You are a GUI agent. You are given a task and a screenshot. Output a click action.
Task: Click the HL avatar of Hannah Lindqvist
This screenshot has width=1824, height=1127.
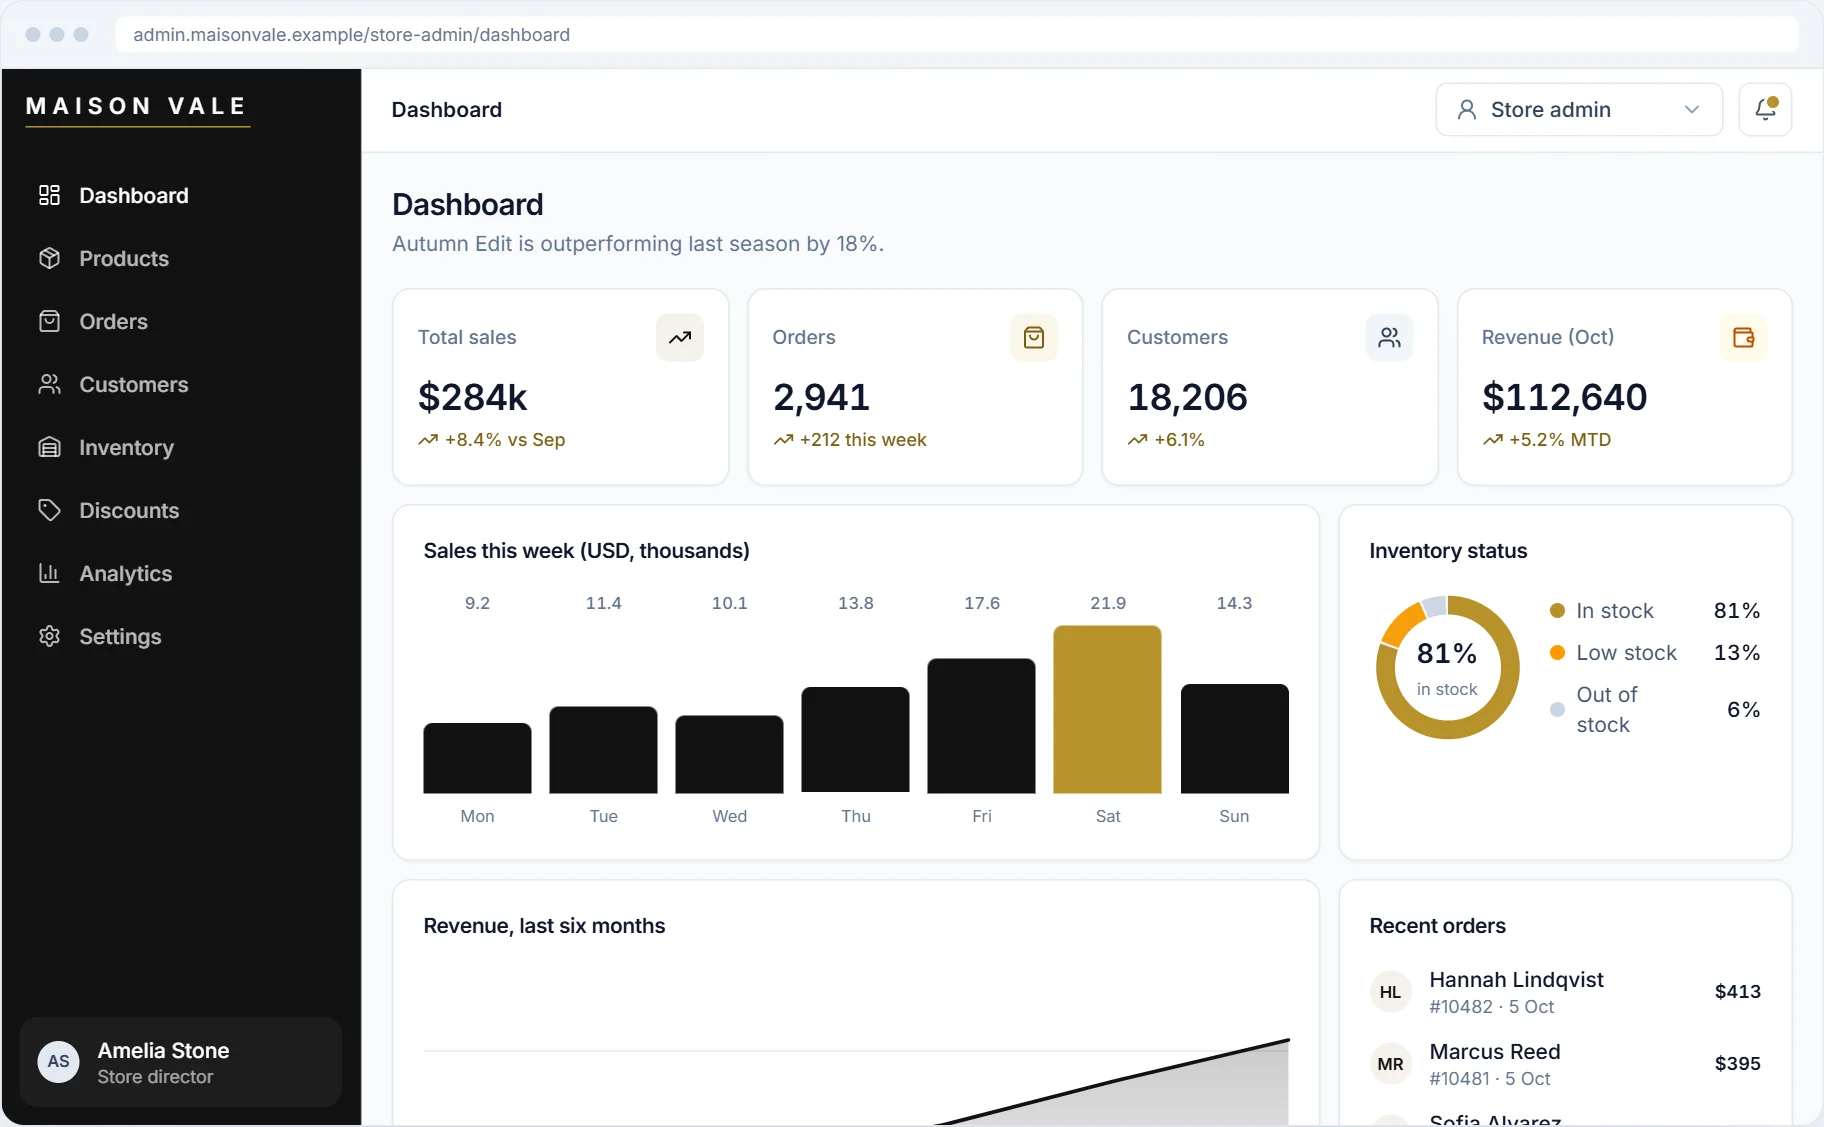coord(1390,992)
